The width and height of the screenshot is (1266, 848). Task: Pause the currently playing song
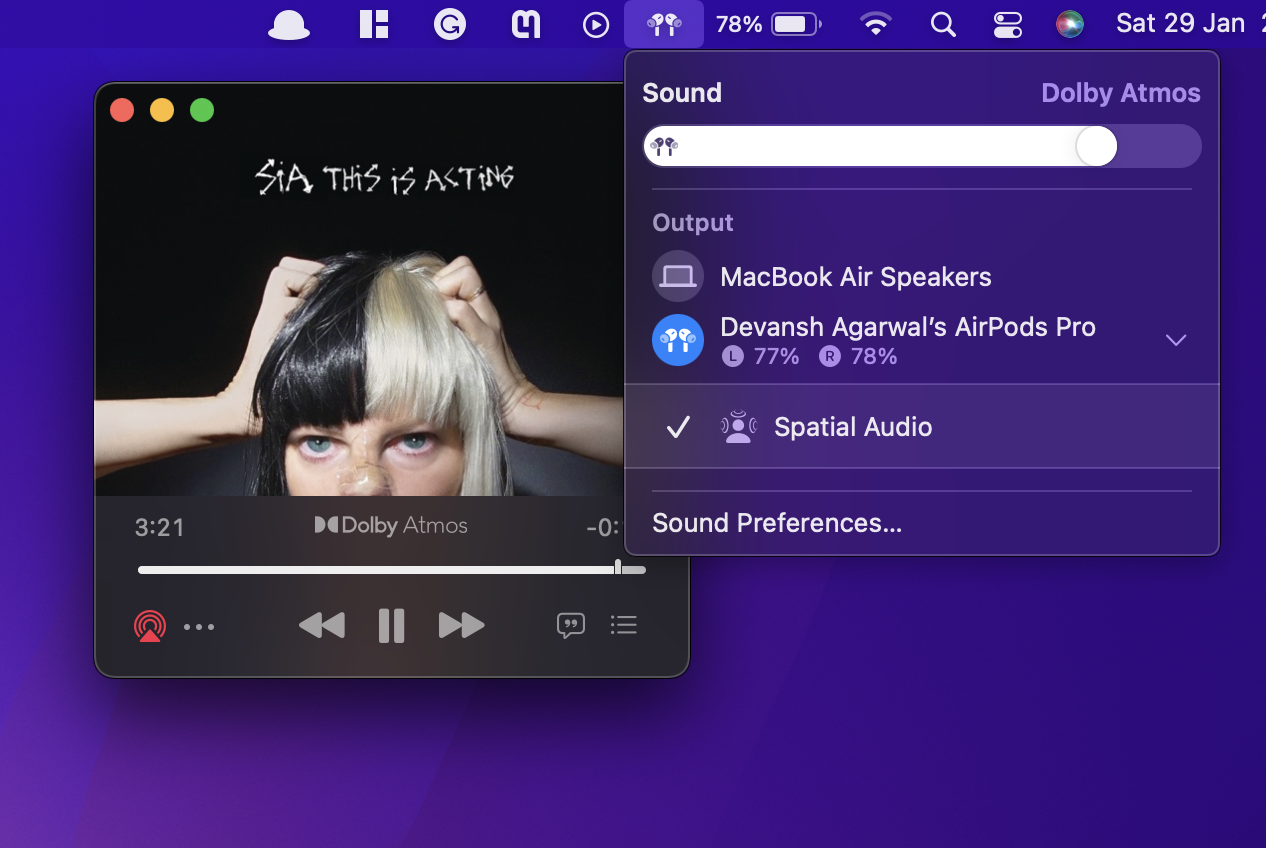[391, 626]
